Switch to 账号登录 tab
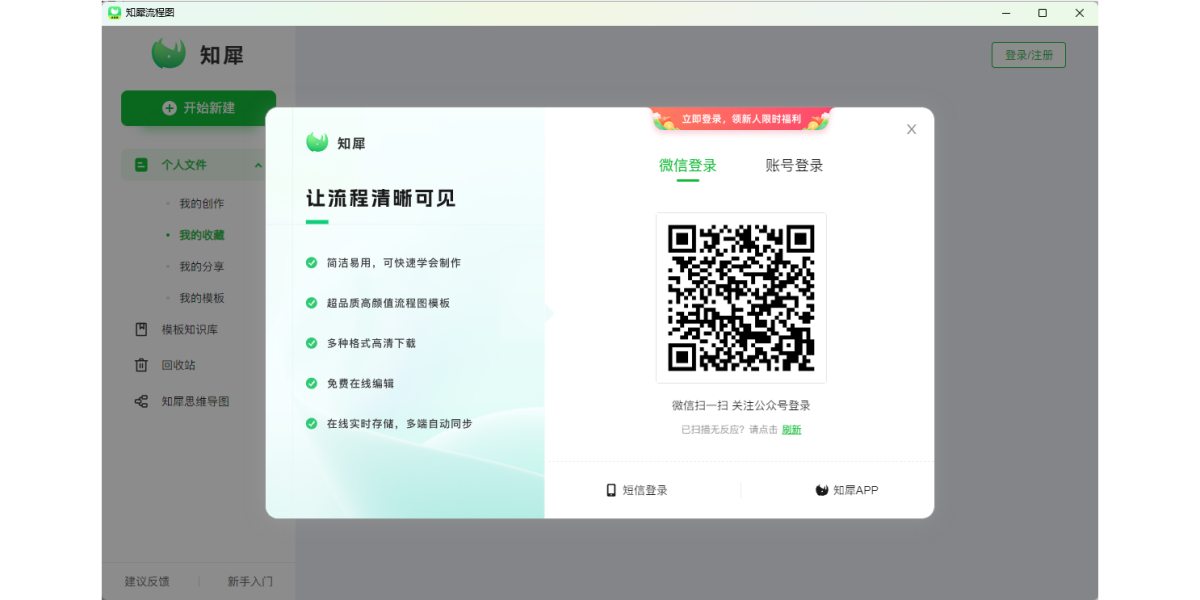Image resolution: width=1200 pixels, height=600 pixels. [x=794, y=166]
